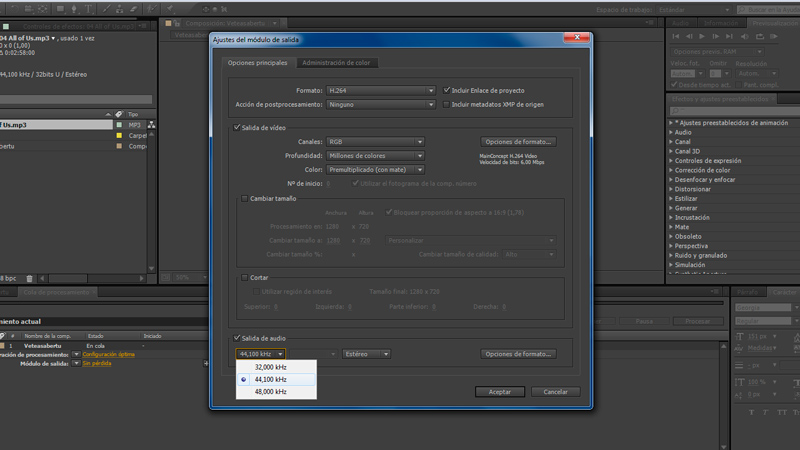
Task: Select the Pen tool in toolbar
Action: coord(74,9)
